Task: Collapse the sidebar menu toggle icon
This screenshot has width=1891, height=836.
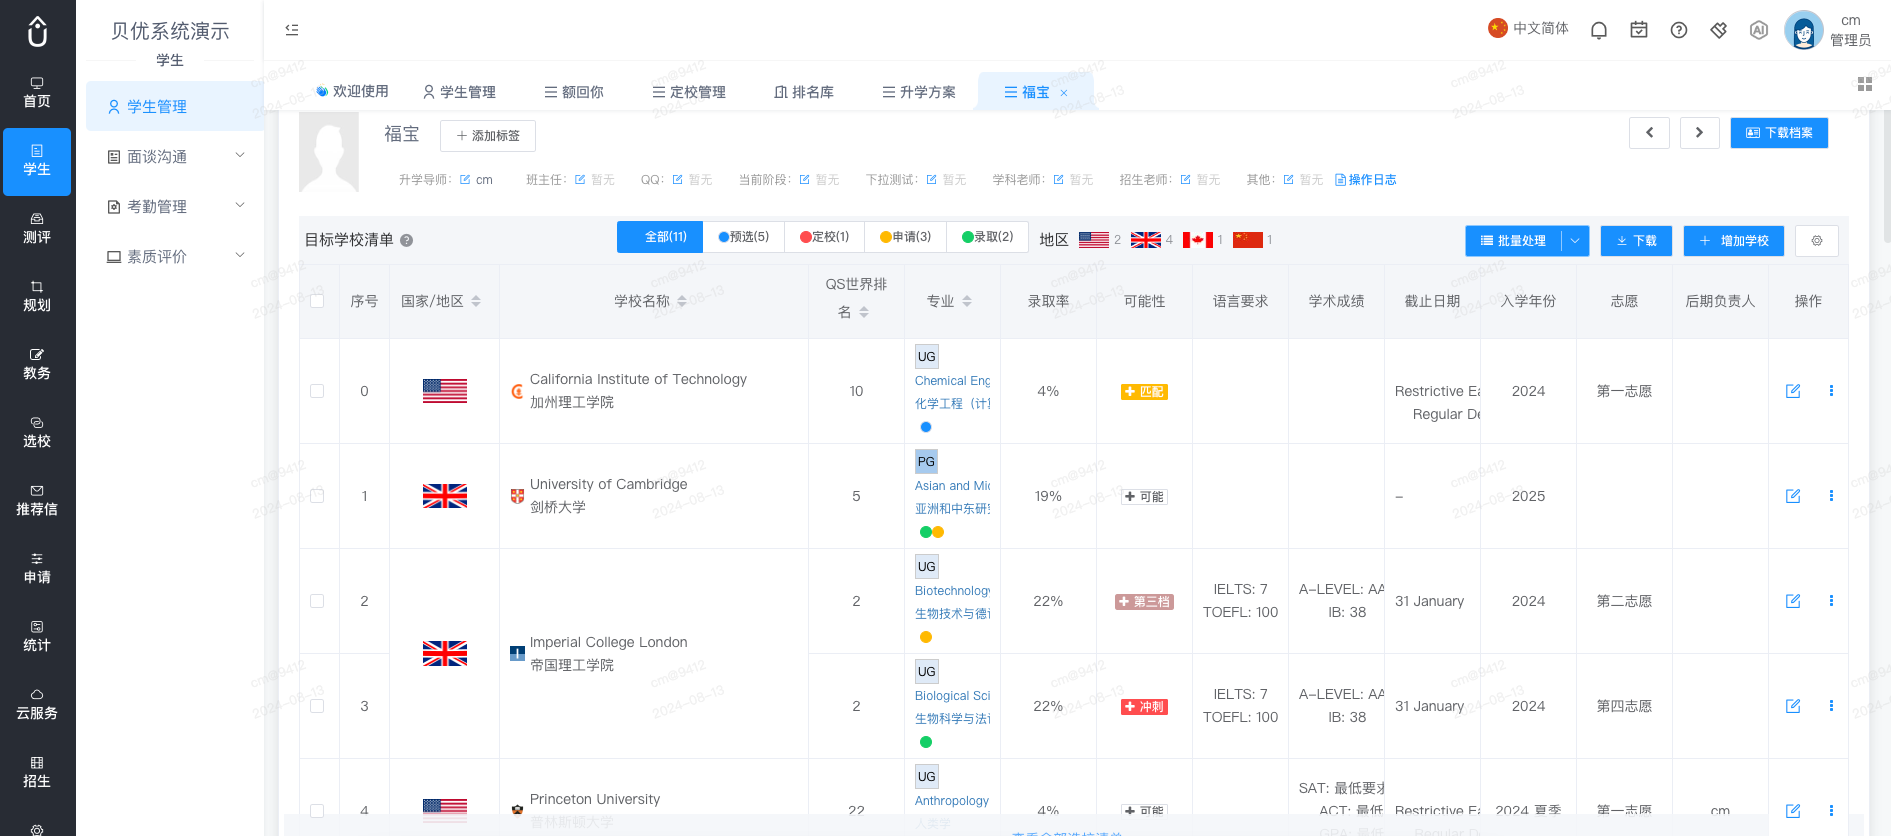Action: pos(292,30)
